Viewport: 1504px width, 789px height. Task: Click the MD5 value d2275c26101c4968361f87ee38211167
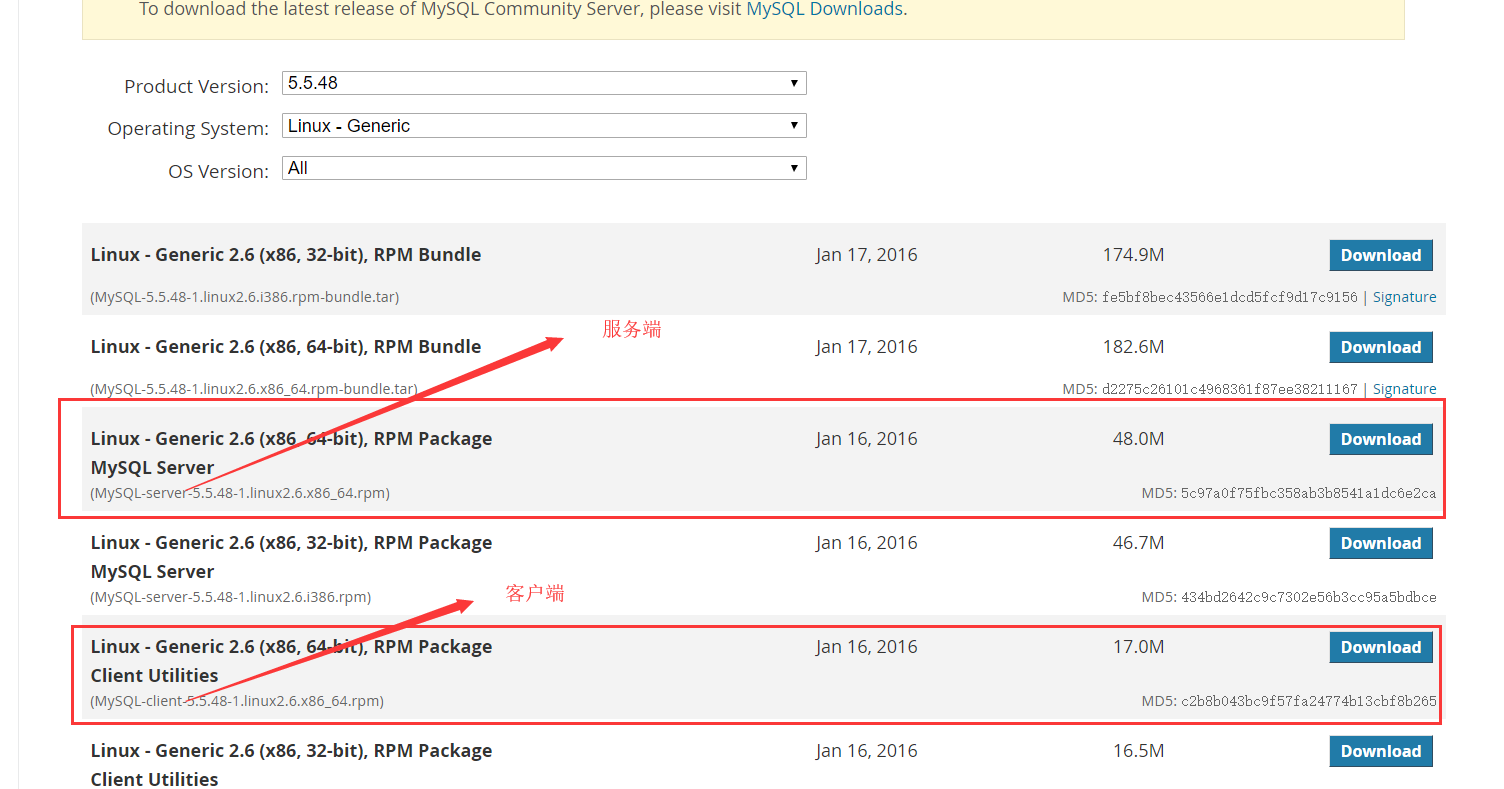[1230, 389]
